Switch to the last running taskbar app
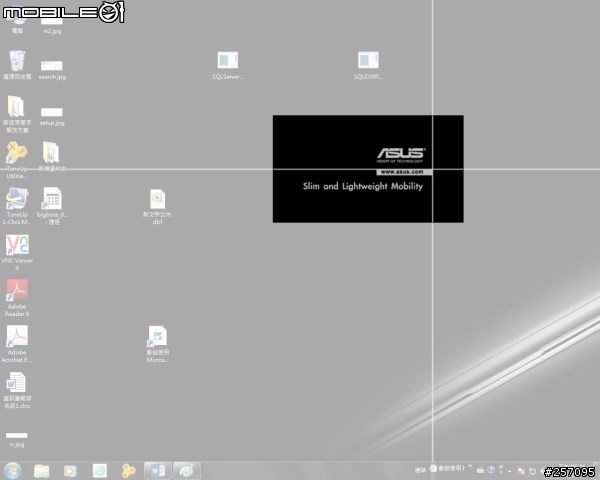 [187, 471]
